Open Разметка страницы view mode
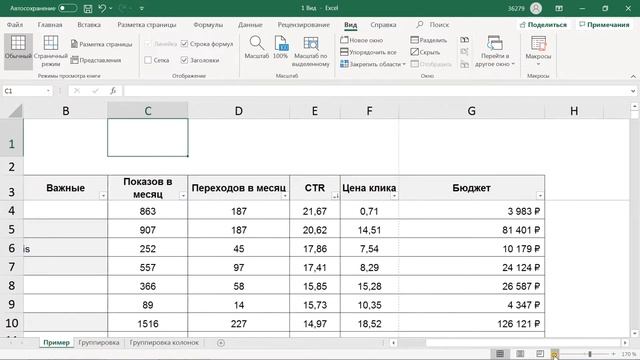 [x=101, y=44]
